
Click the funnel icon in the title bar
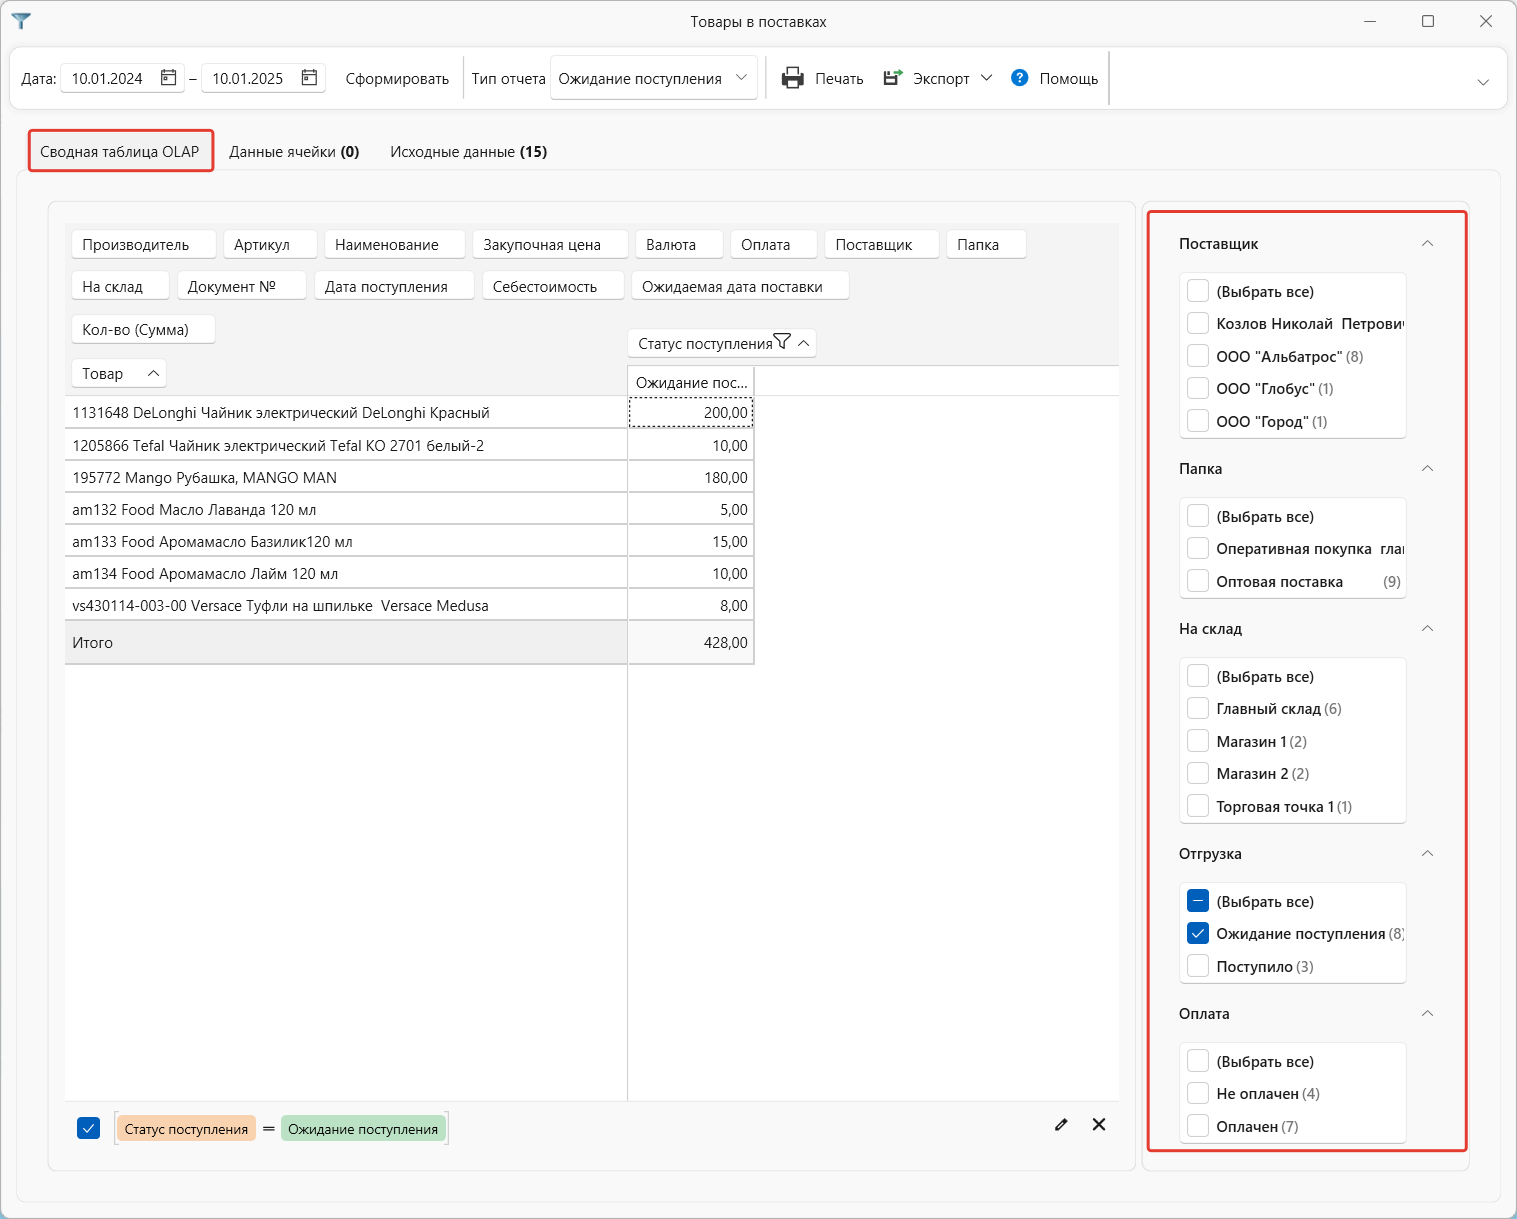[21, 21]
